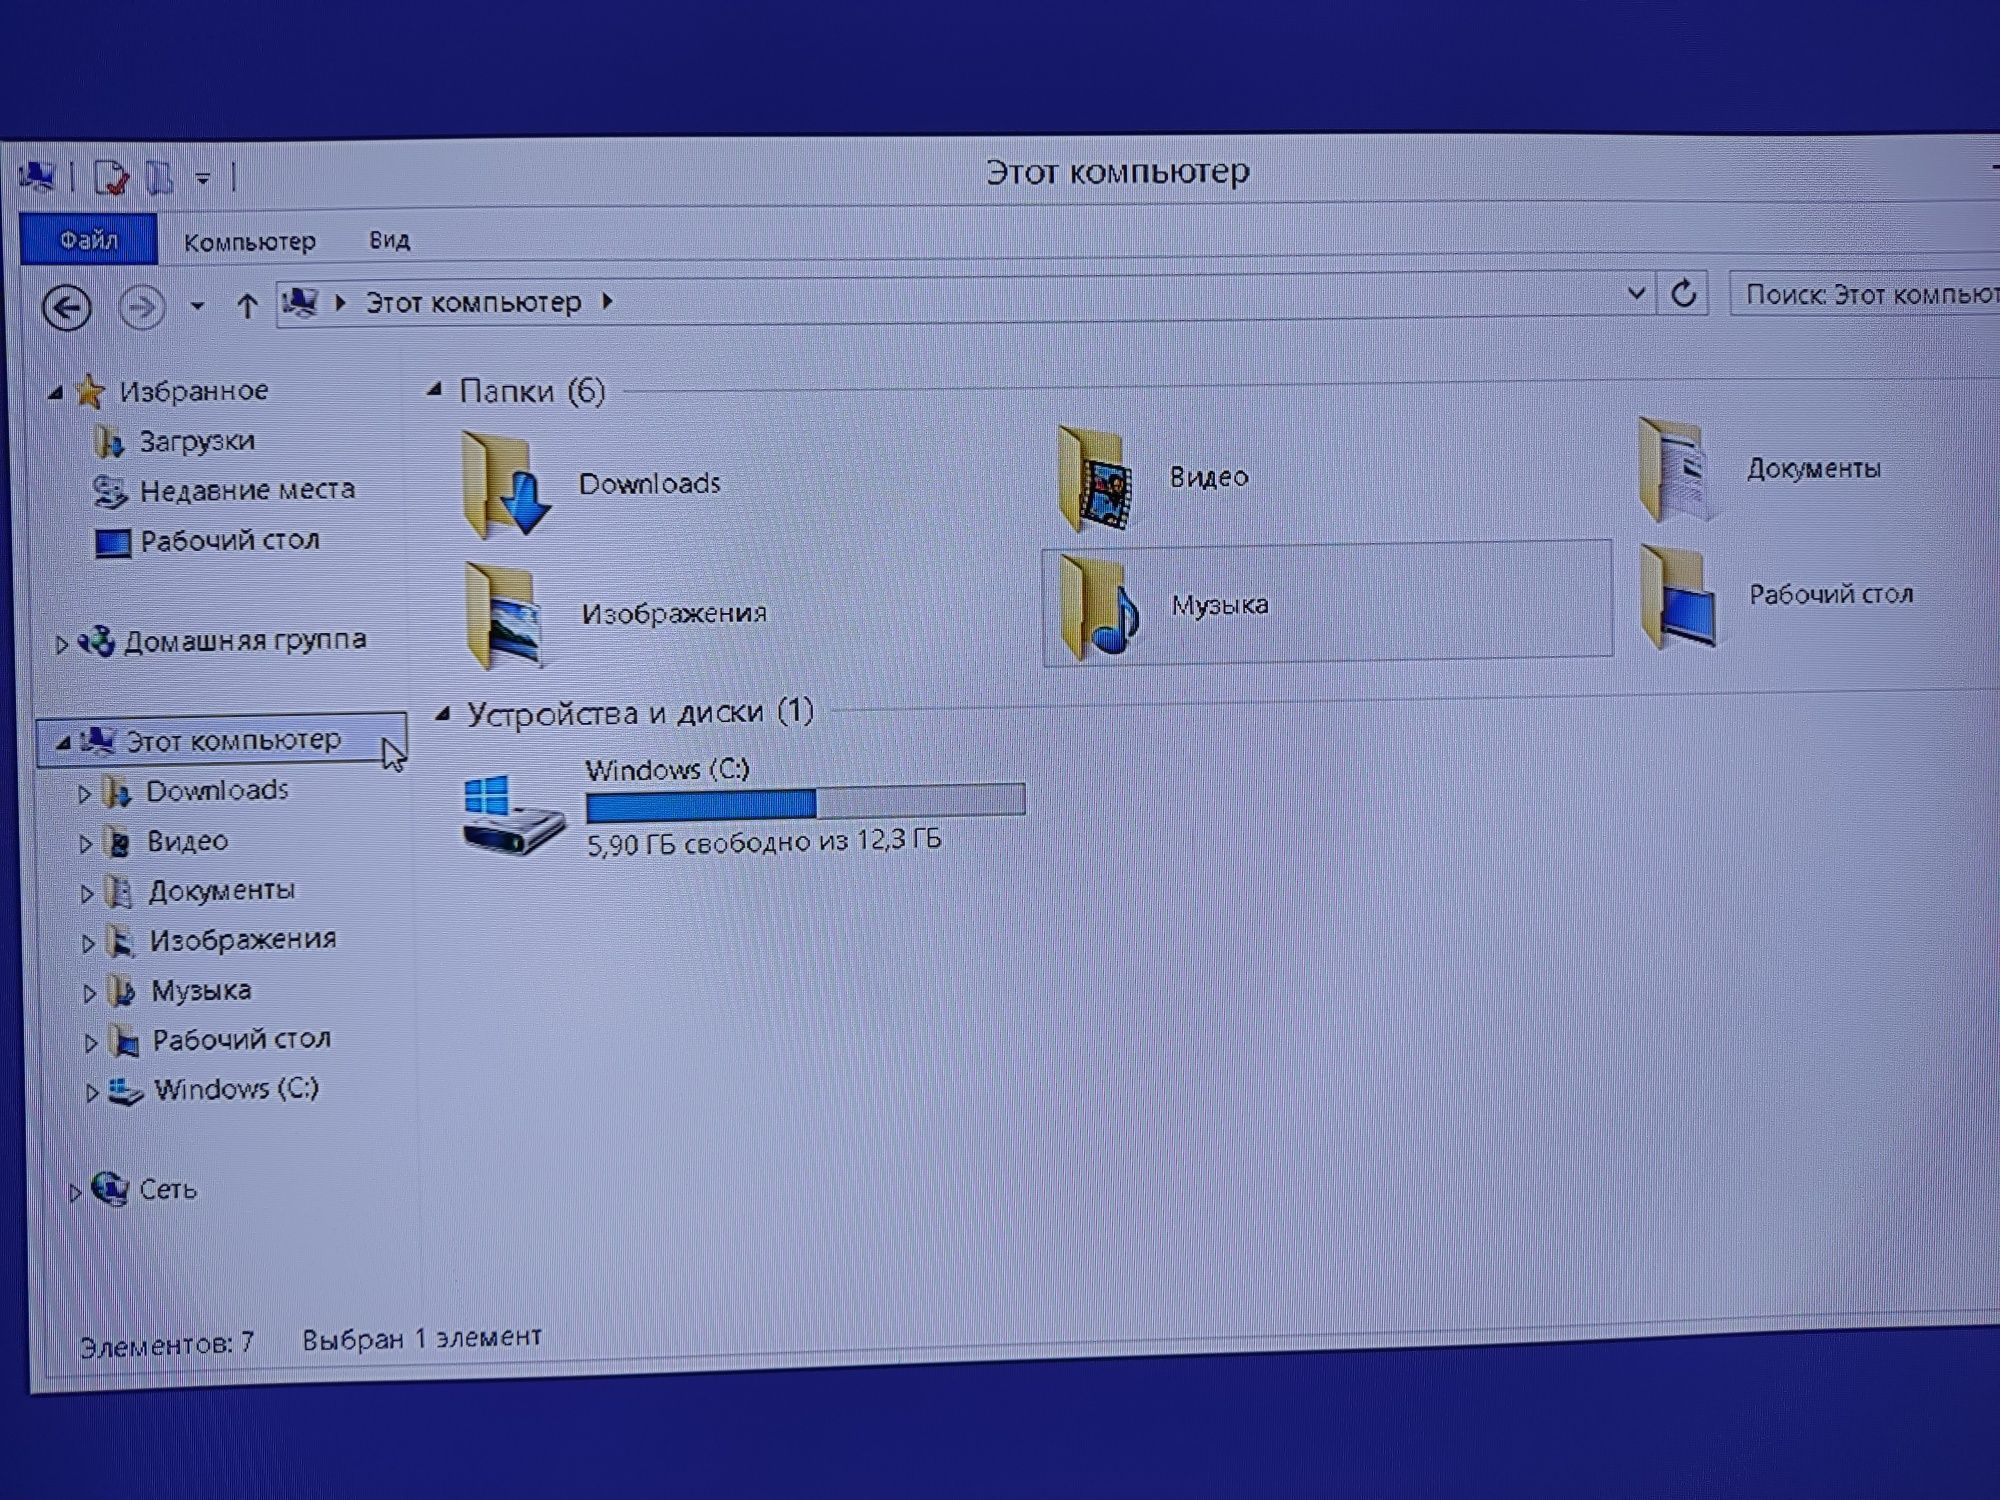The width and height of the screenshot is (2000, 1500).
Task: Click the Устройства и диски (1) header label
Action: point(640,713)
